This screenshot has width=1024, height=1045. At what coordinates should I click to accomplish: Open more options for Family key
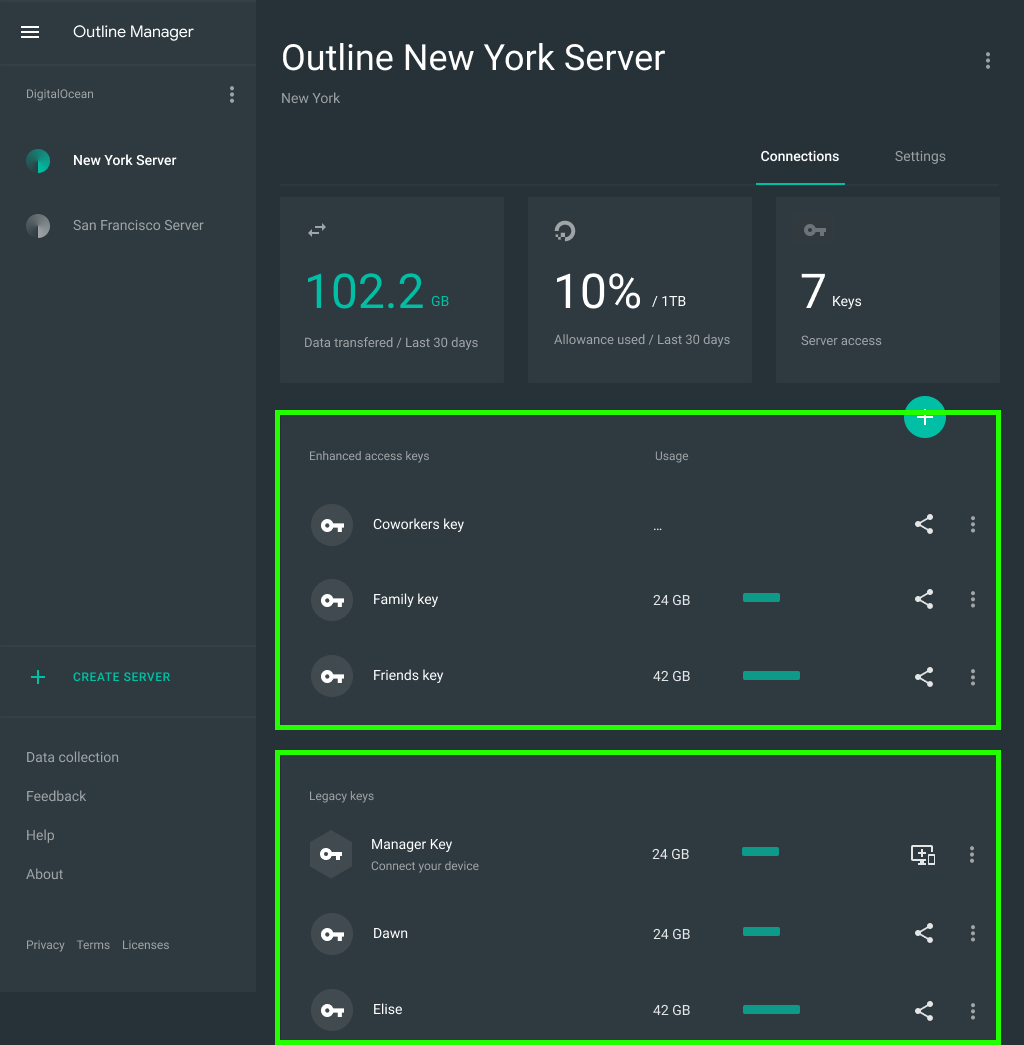click(972, 599)
